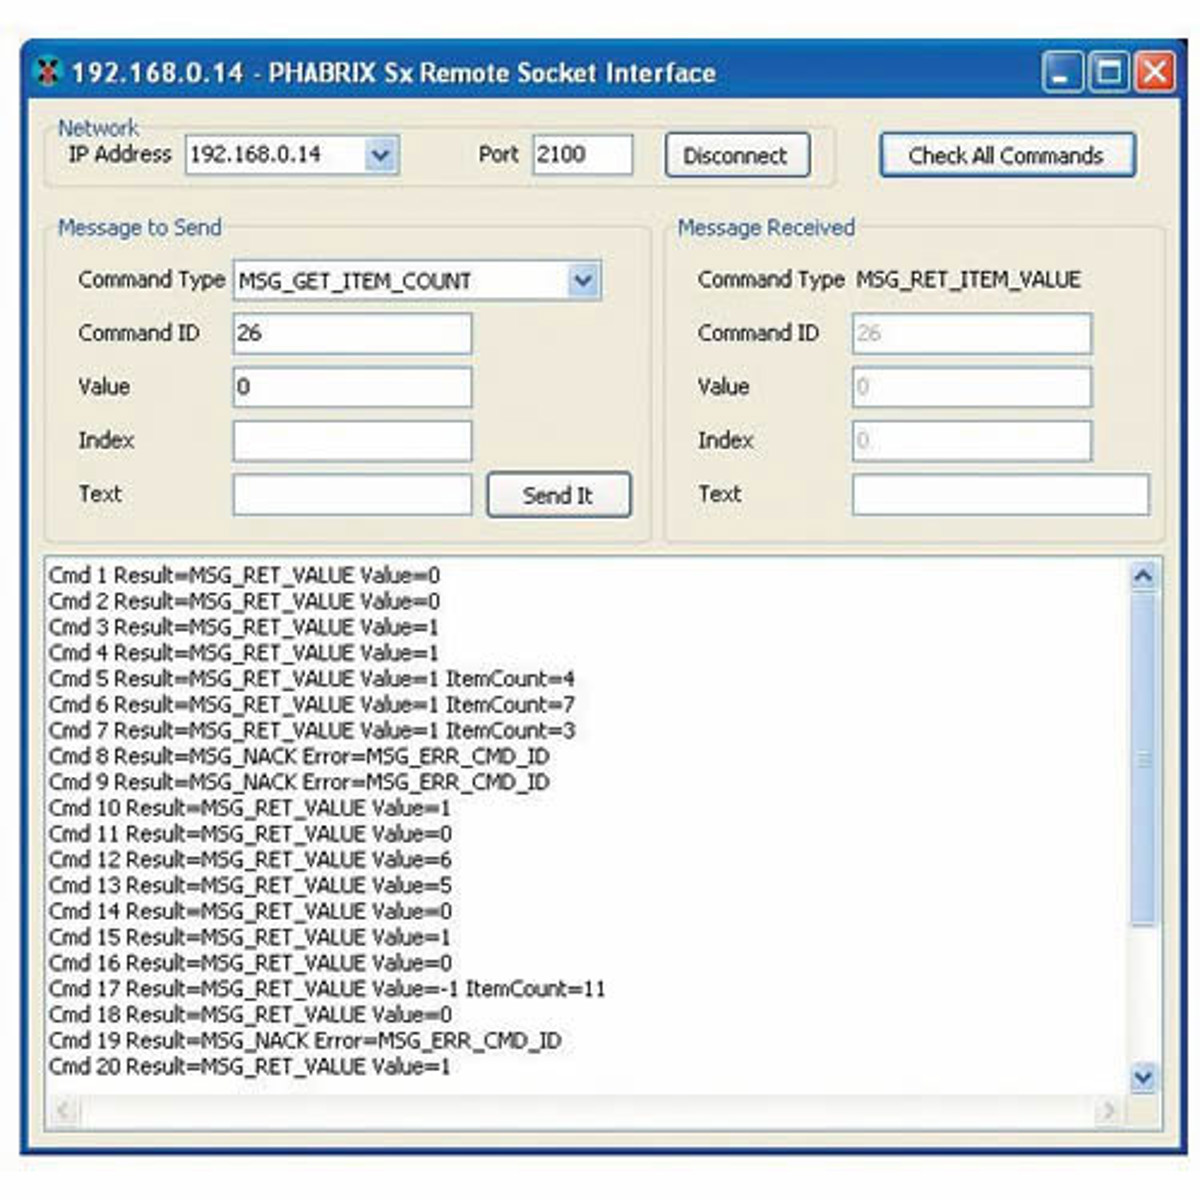Click the Text field under Message to Send

point(352,495)
